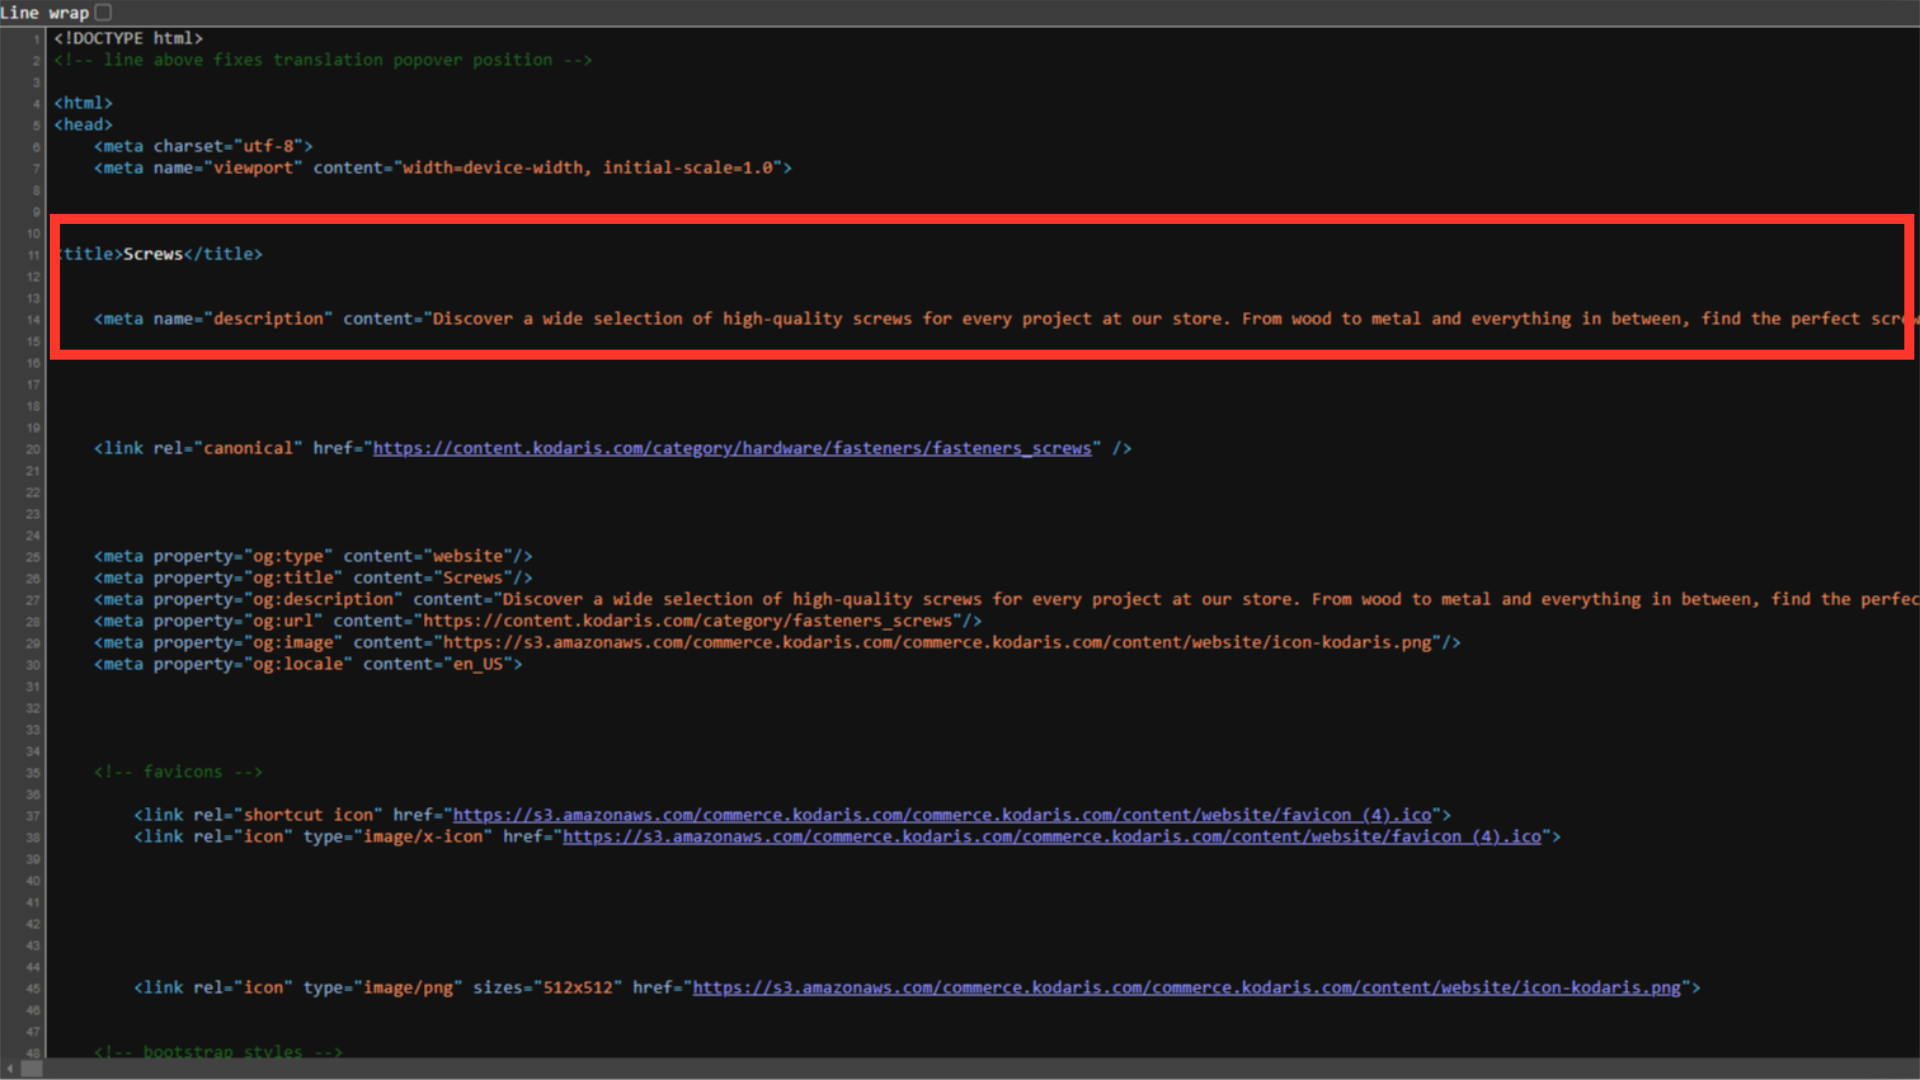Viewport: 1920px width, 1080px height.
Task: Click line number 11 in the gutter
Action: pyautogui.click(x=33, y=255)
